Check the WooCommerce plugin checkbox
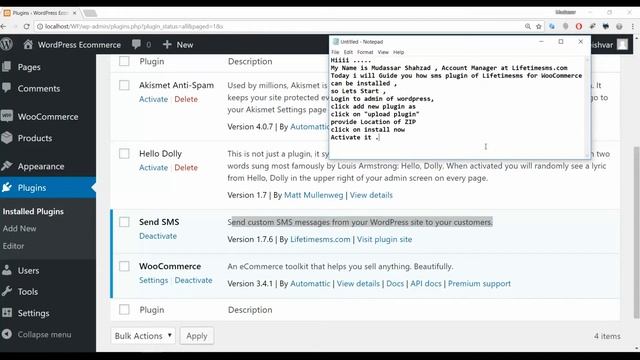The width and height of the screenshot is (640, 360). click(x=124, y=266)
